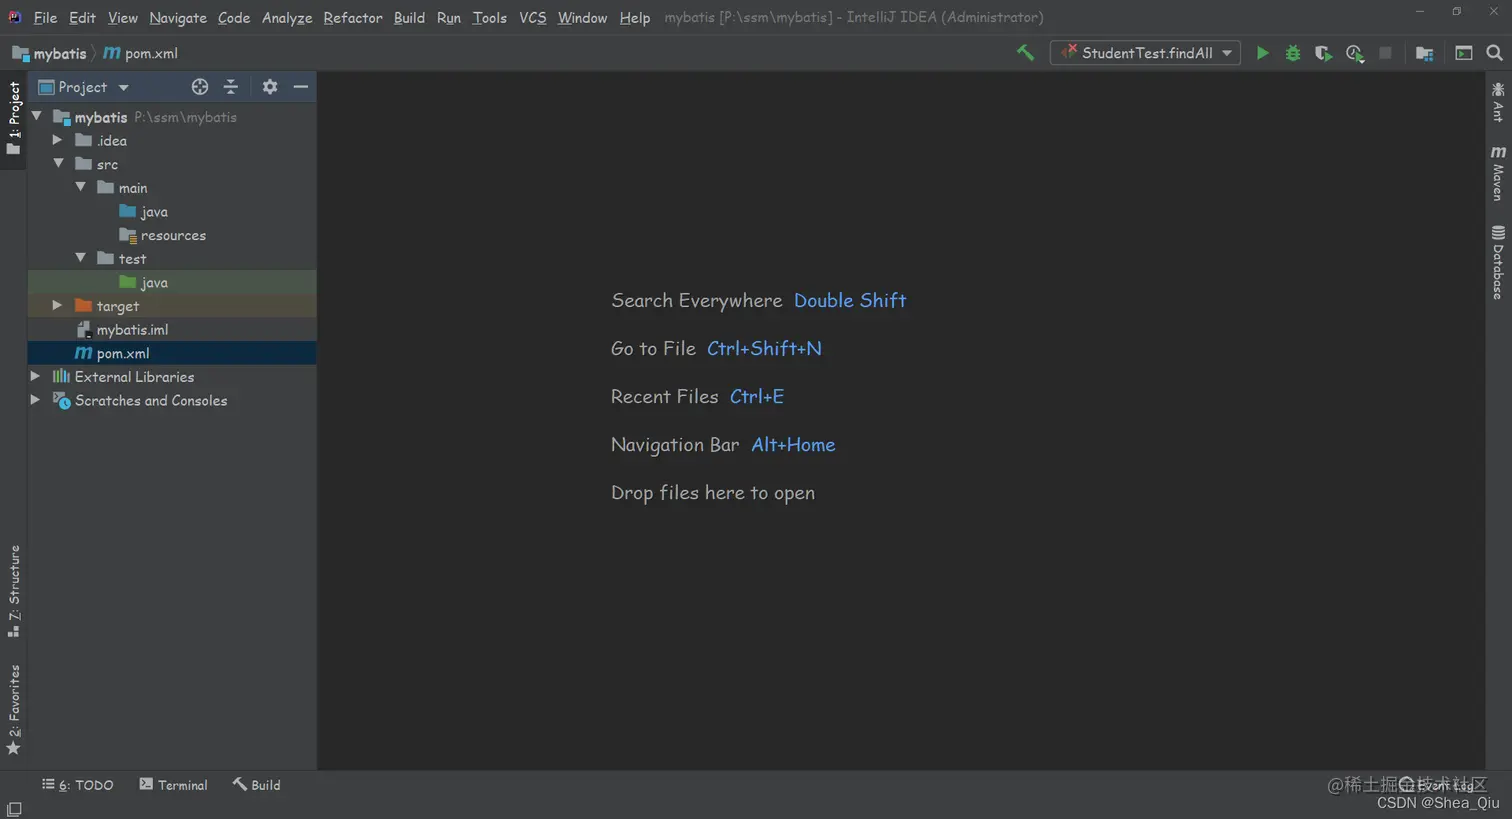Collapse the src folder arrow
Image resolution: width=1512 pixels, height=819 pixels.
(58, 163)
